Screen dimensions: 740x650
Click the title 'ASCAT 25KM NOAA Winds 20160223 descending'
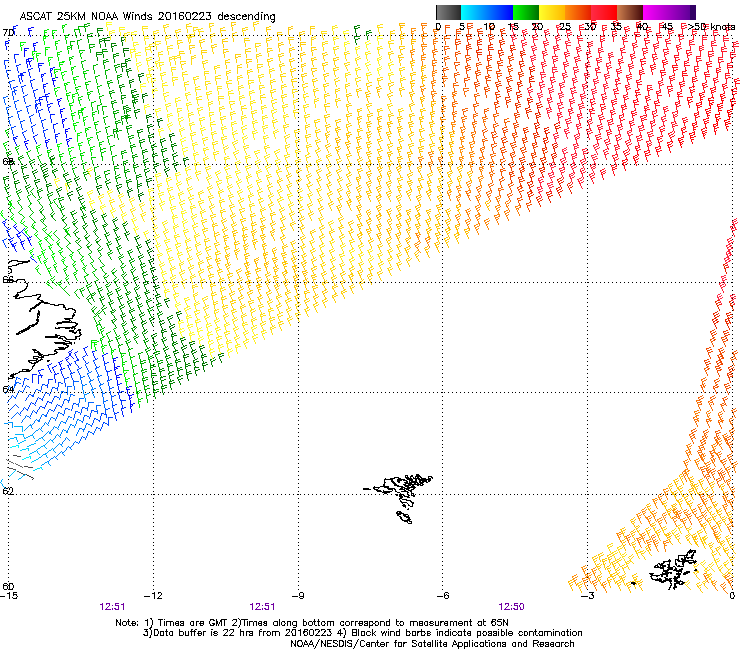pos(148,16)
